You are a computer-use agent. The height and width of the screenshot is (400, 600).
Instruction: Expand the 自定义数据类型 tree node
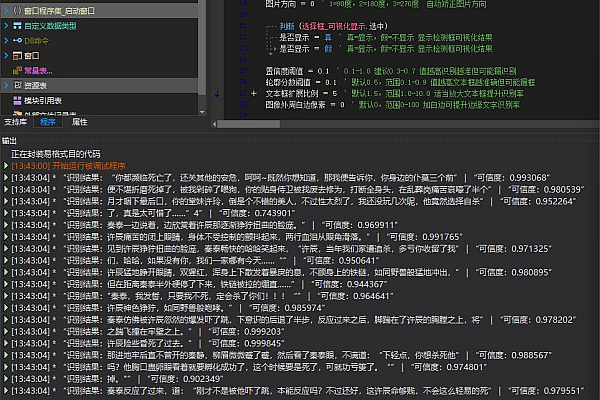click(x=6, y=26)
